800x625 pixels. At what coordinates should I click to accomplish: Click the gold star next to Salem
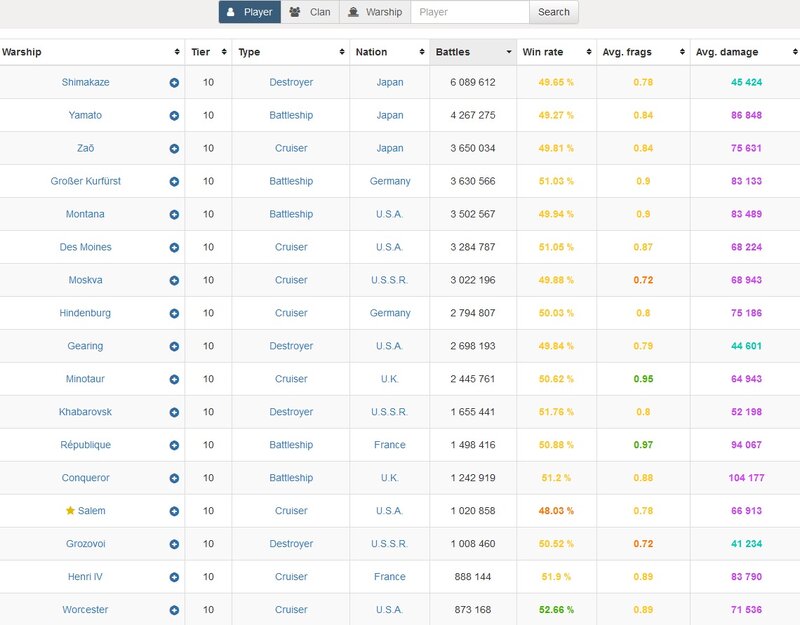pyautogui.click(x=70, y=510)
